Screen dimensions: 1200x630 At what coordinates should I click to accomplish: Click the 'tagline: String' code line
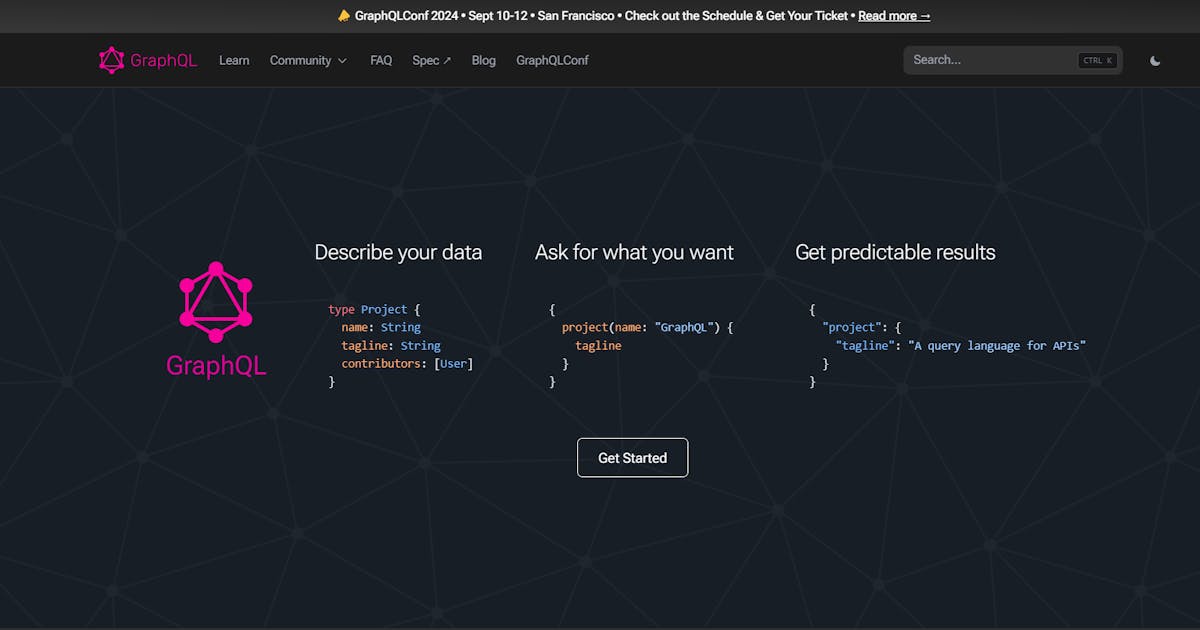click(x=391, y=345)
